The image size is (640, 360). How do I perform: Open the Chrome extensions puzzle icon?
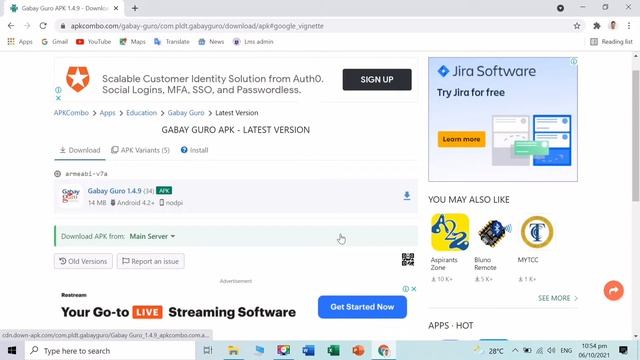coord(597,26)
